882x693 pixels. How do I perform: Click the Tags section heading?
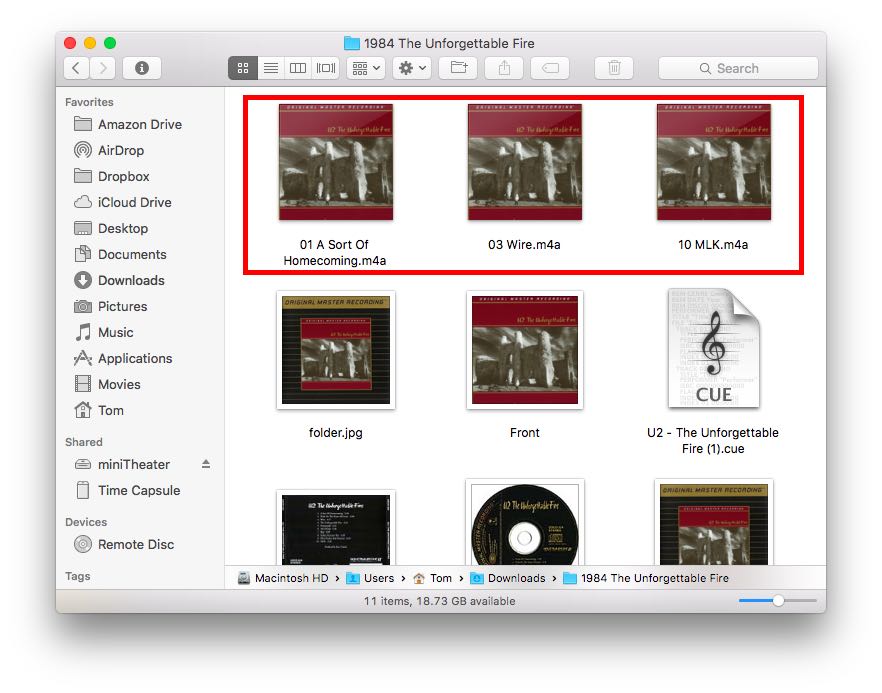(77, 576)
